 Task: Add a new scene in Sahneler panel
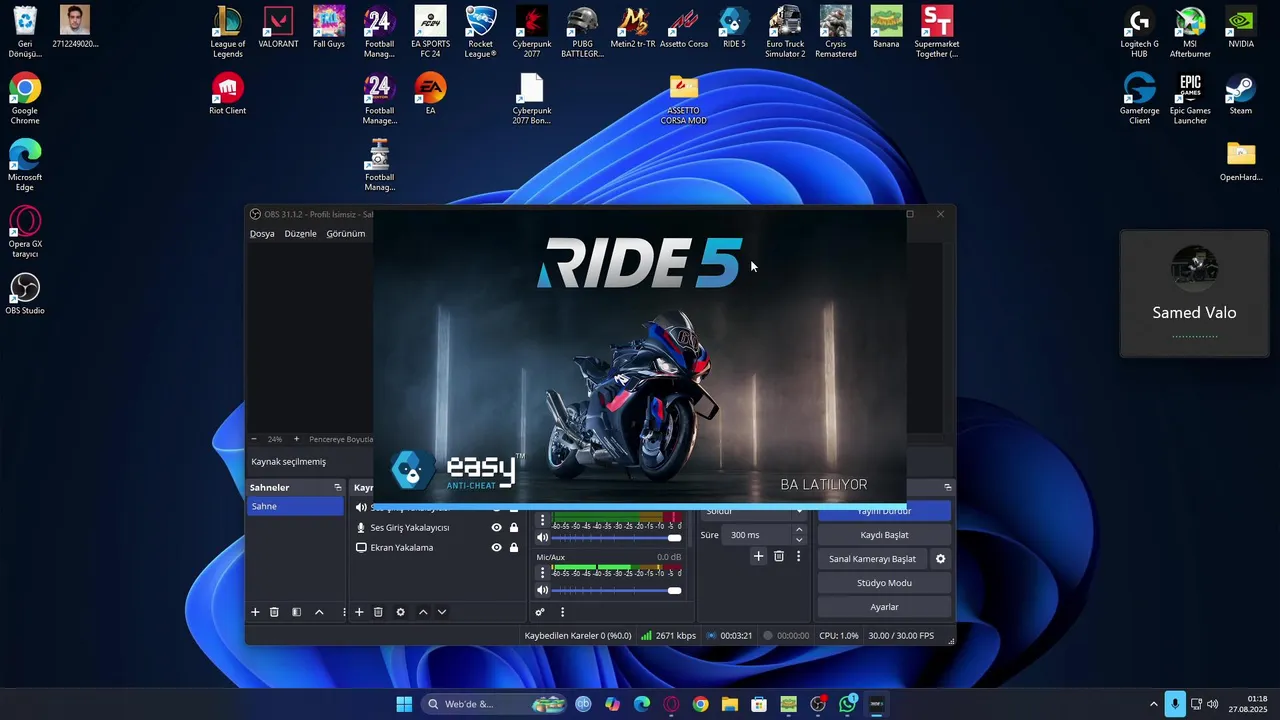255,612
